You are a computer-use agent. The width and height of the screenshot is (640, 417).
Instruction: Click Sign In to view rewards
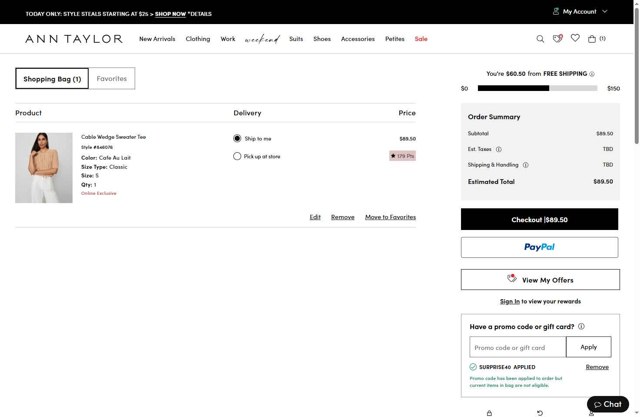click(x=510, y=302)
